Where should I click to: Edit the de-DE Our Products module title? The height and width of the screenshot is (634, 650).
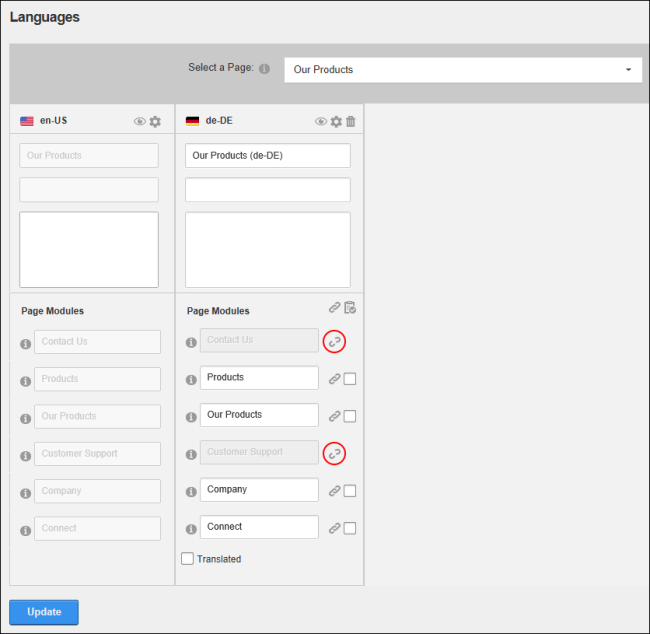(x=260, y=415)
